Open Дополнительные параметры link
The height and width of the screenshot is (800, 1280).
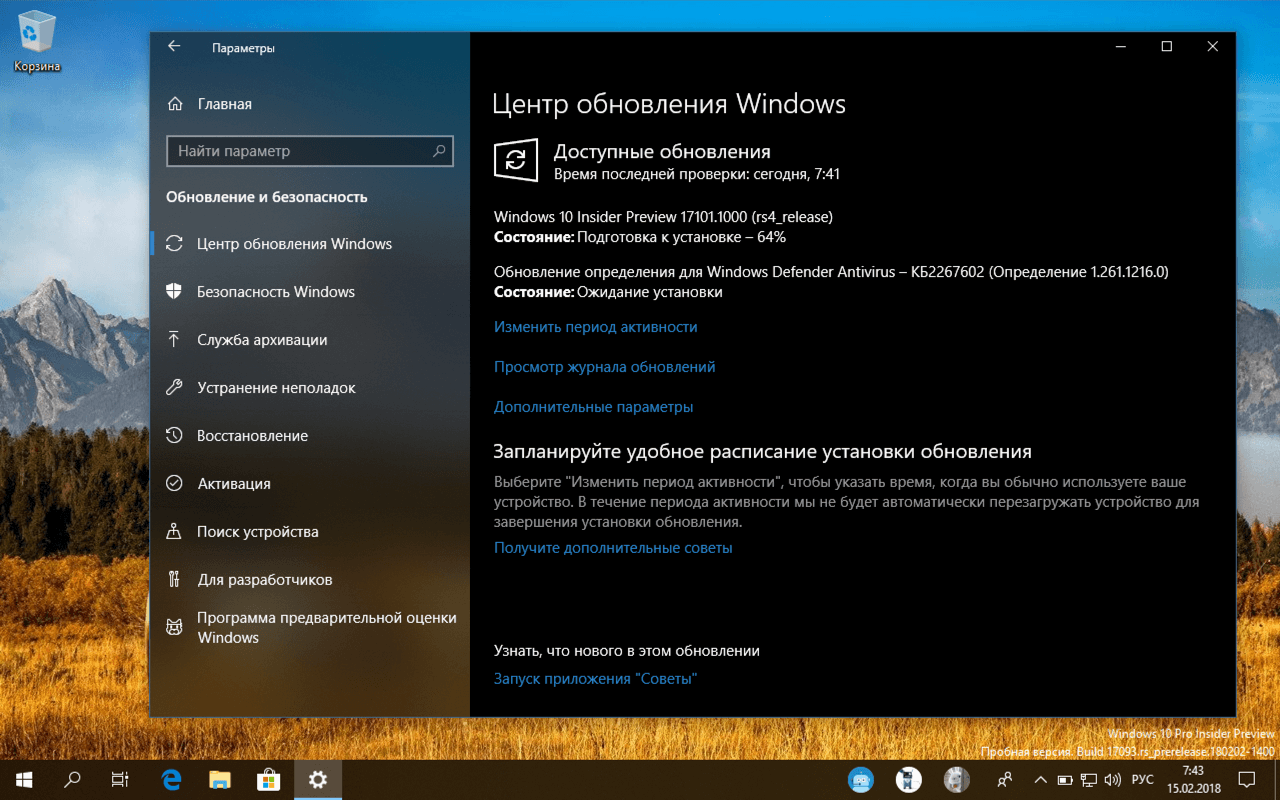tap(594, 407)
